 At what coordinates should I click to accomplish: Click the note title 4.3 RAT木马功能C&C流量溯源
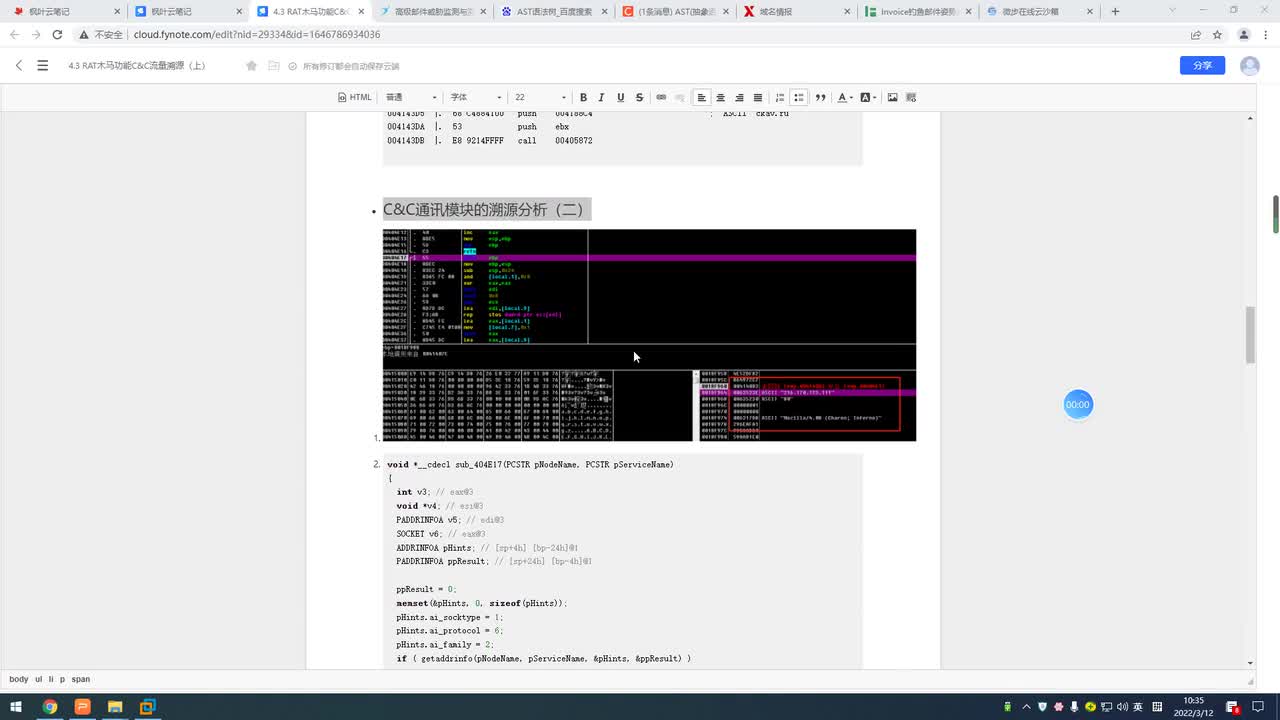(137, 66)
